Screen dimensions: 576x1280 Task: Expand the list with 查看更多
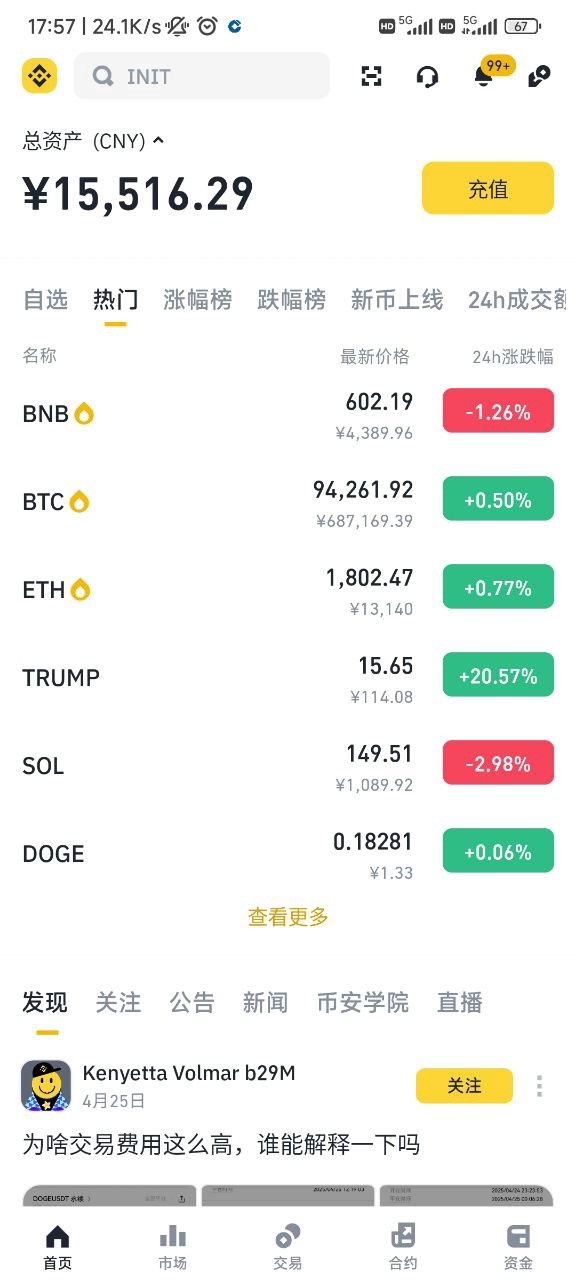tap(288, 916)
